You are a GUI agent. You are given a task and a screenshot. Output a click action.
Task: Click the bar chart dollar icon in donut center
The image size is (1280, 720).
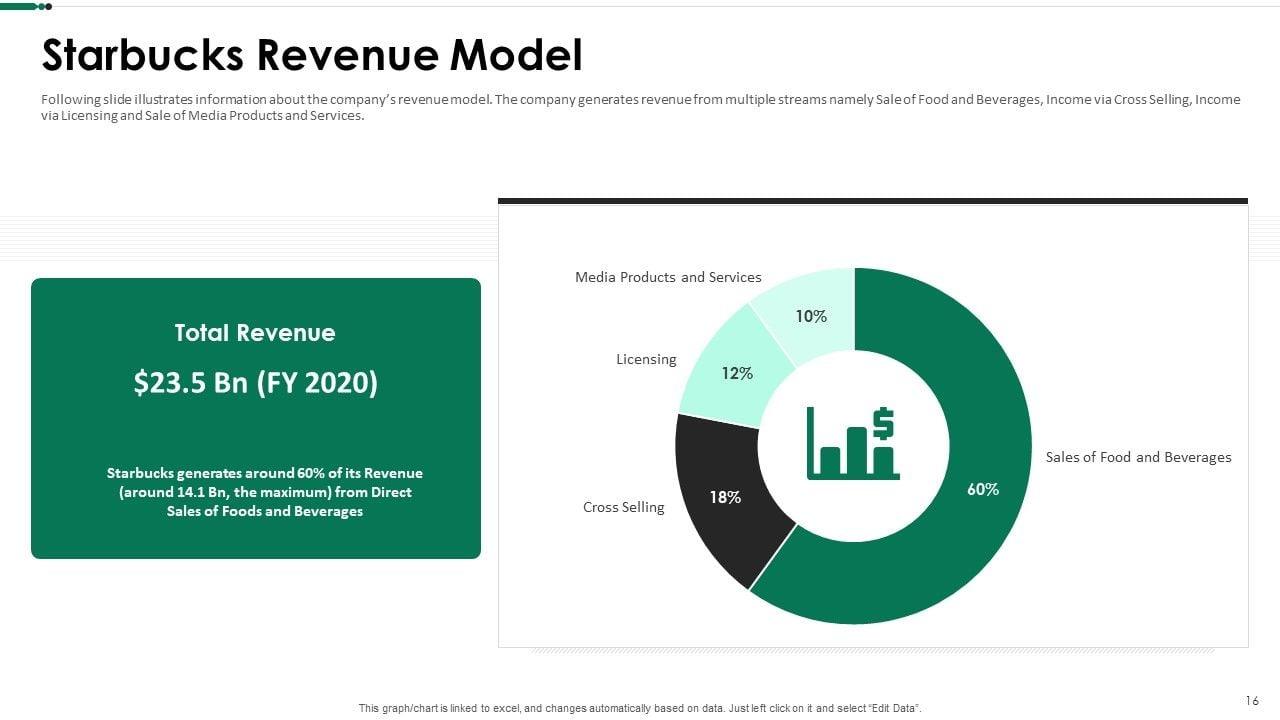point(853,444)
